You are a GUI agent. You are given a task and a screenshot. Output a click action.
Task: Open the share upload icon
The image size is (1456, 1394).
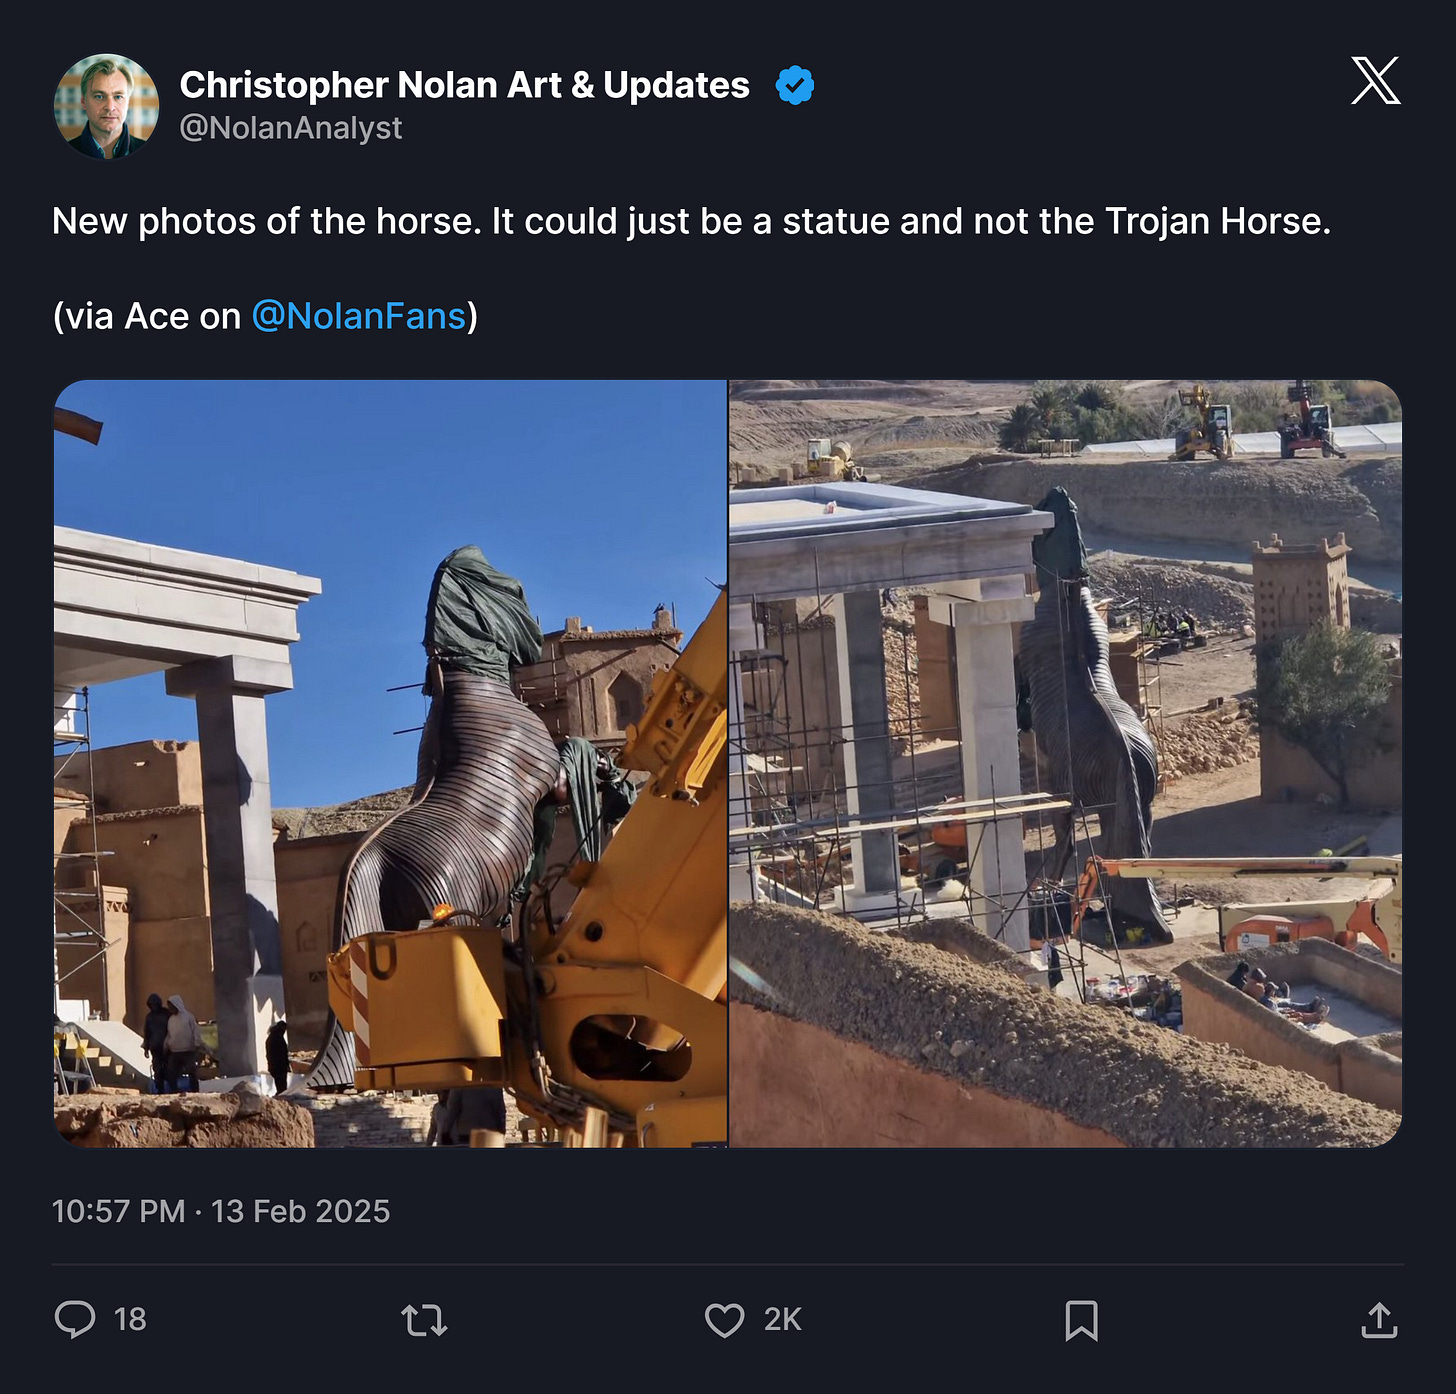coord(1379,1320)
